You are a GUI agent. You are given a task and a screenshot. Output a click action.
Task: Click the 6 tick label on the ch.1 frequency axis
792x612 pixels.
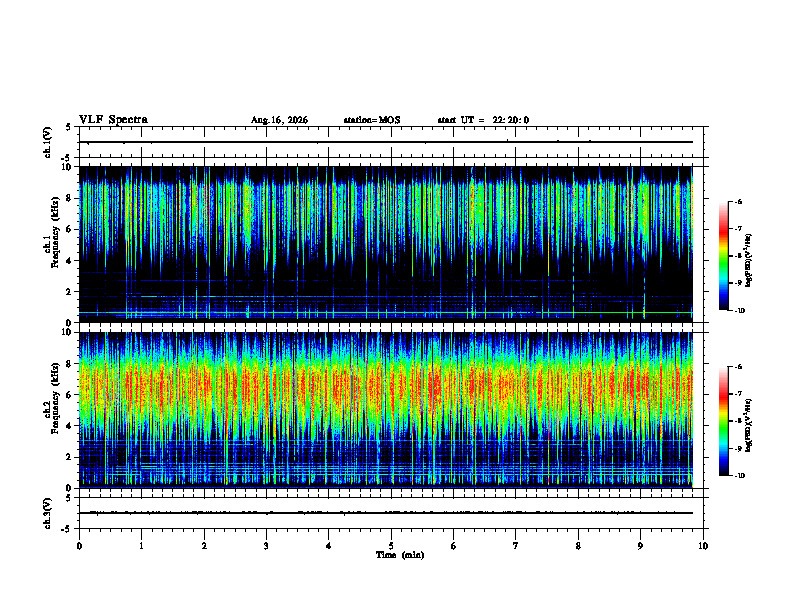click(x=71, y=230)
